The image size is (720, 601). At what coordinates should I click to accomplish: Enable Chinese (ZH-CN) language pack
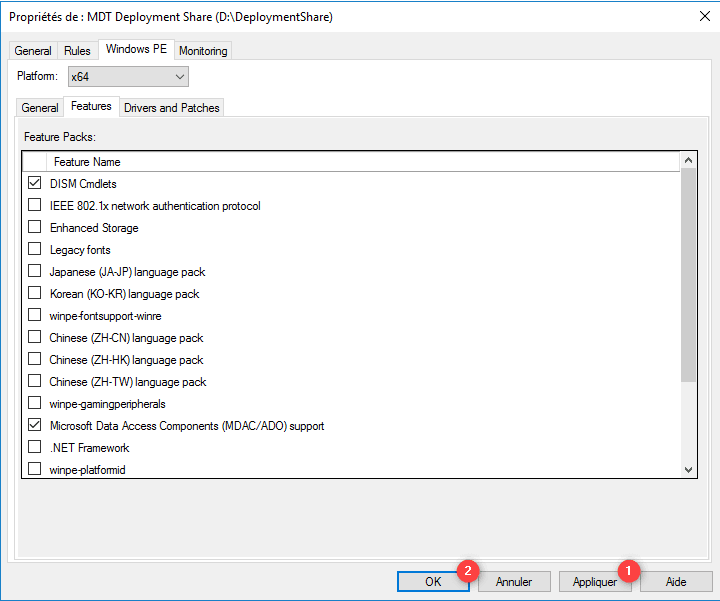[34, 337]
